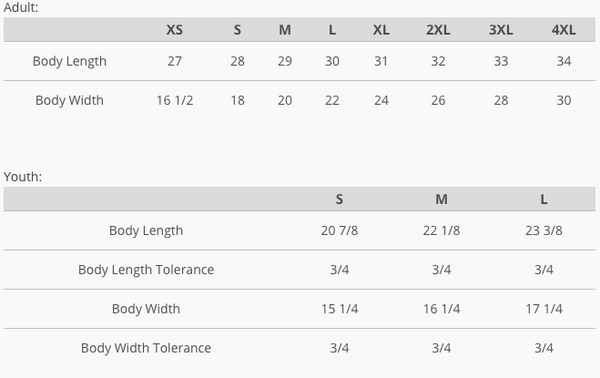Click the Body Length Tolerance row label
600x378 pixels.
tap(146, 270)
